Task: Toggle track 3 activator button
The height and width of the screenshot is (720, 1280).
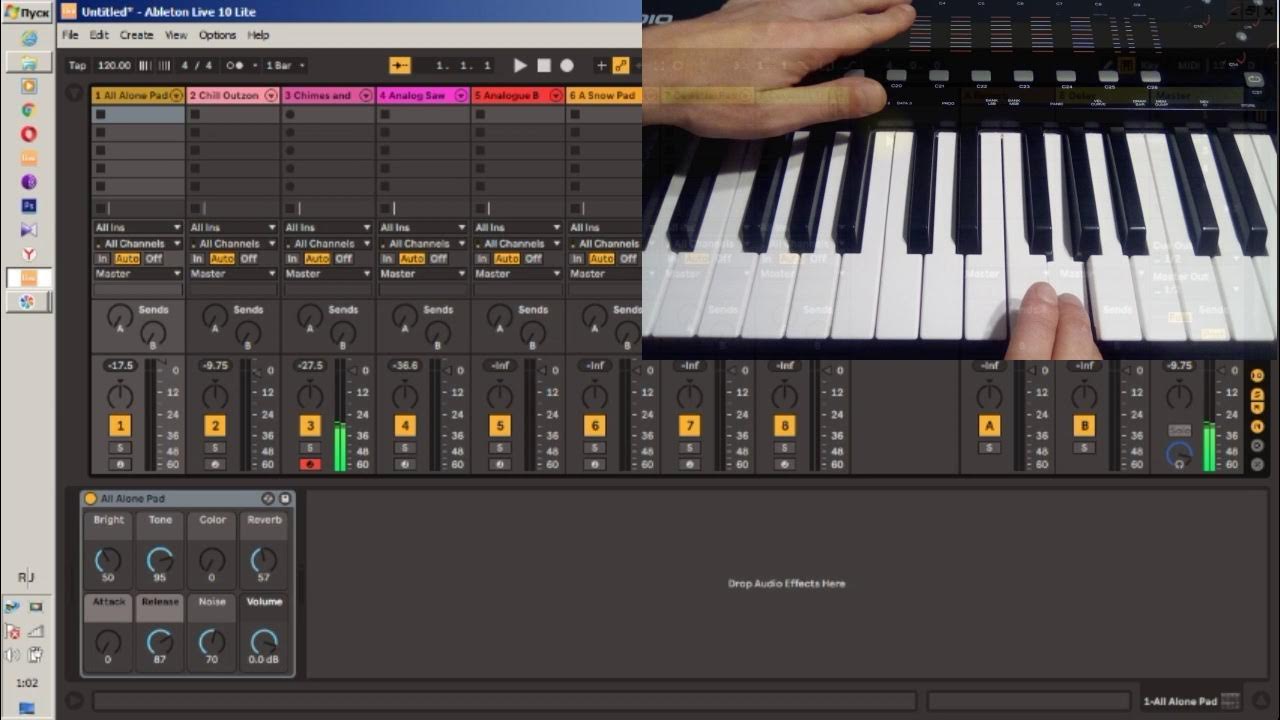Action: click(x=310, y=427)
